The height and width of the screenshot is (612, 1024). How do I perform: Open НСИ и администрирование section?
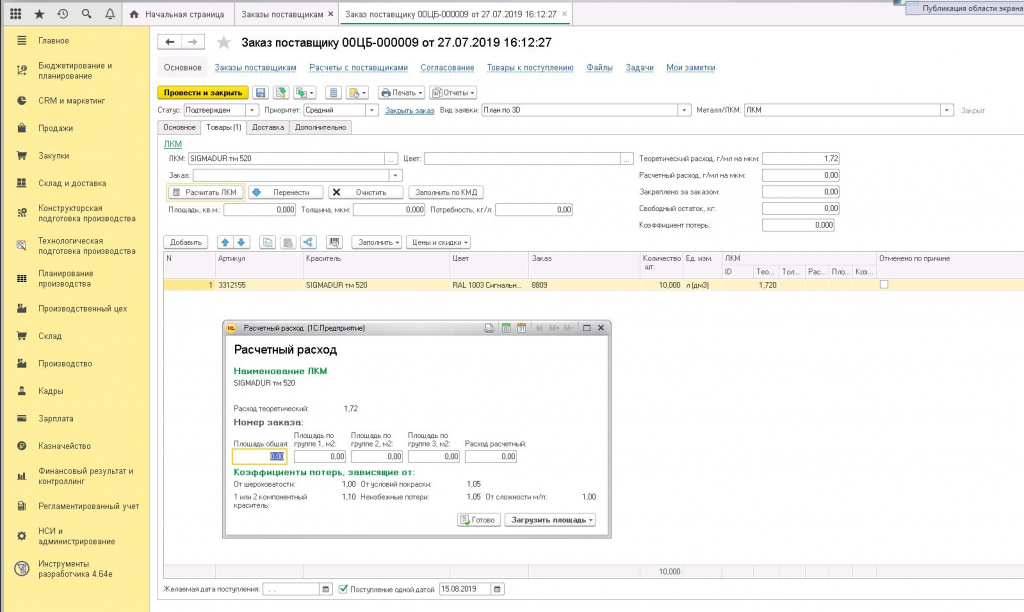pyautogui.click(x=76, y=536)
